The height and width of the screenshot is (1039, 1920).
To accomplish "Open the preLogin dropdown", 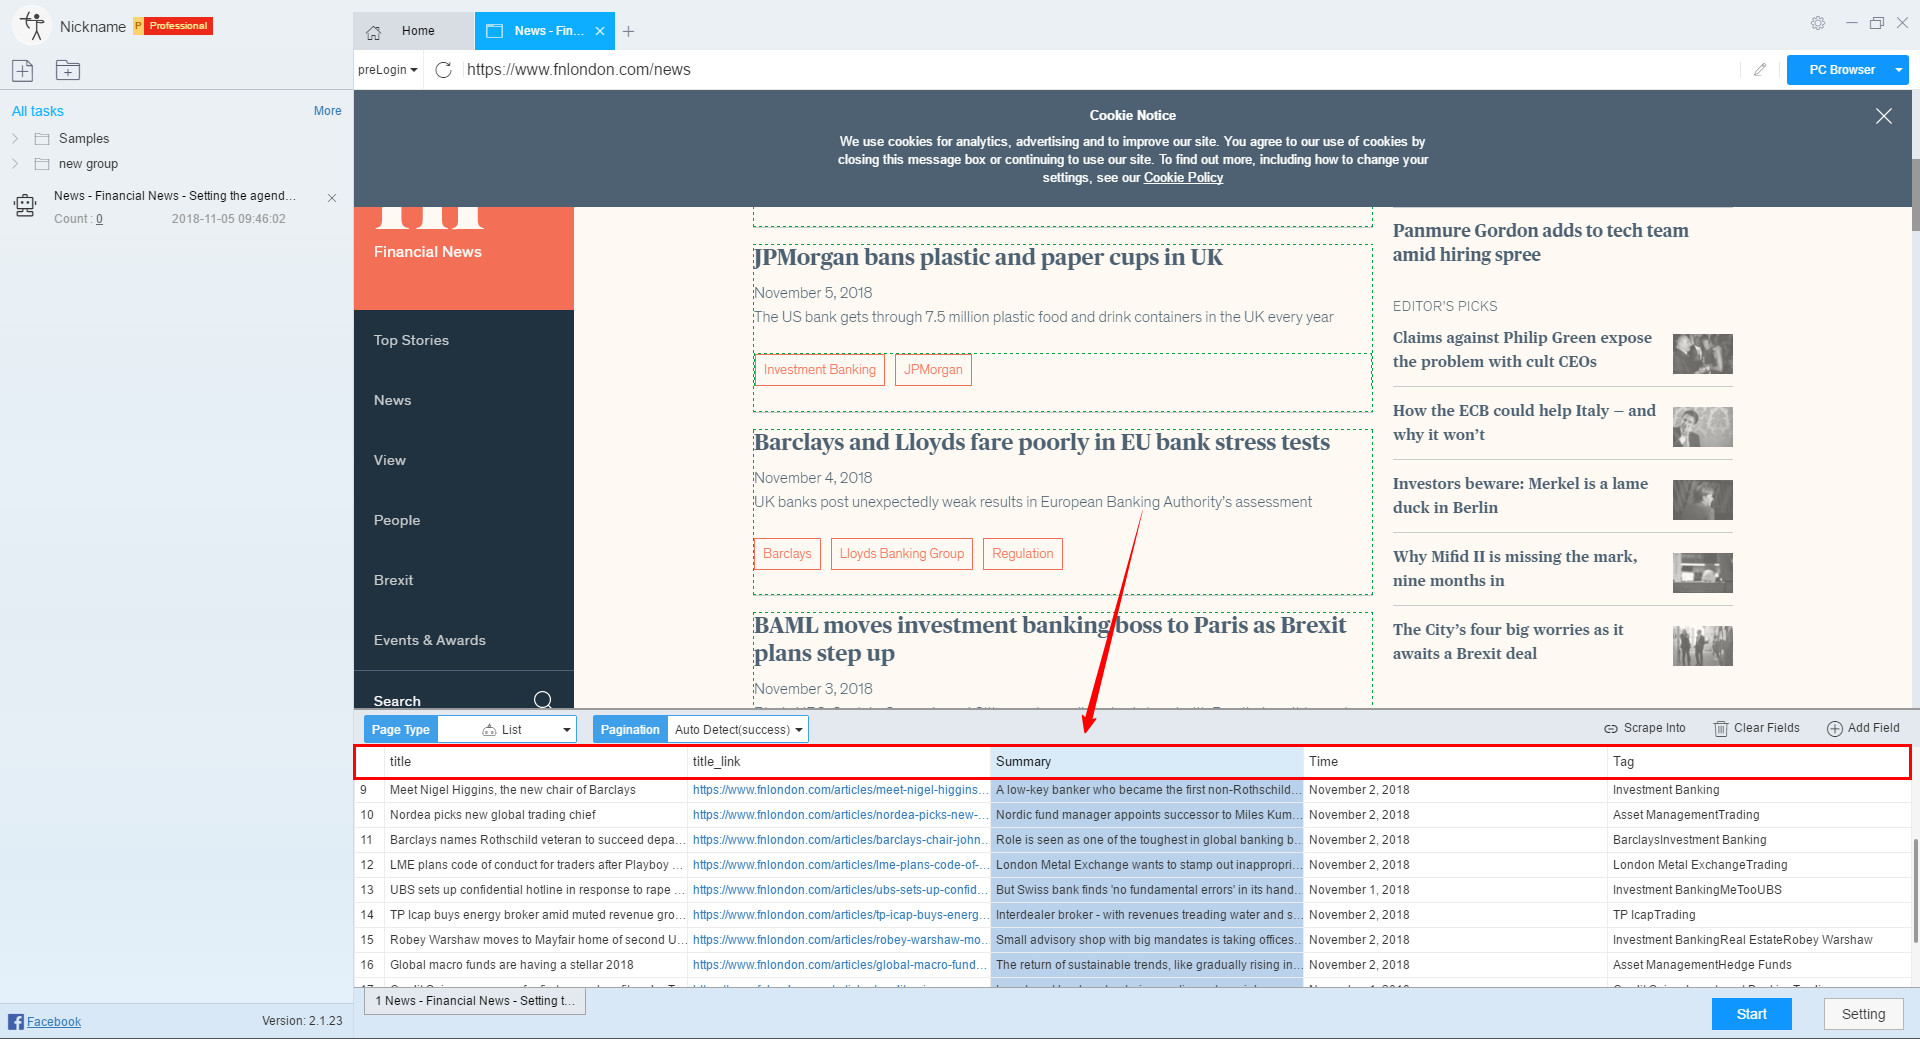I will tap(388, 70).
